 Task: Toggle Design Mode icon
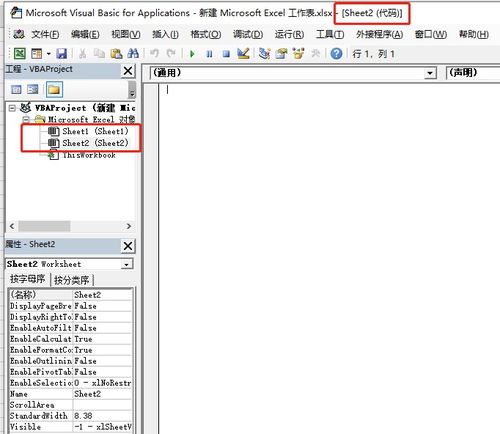[x=243, y=53]
